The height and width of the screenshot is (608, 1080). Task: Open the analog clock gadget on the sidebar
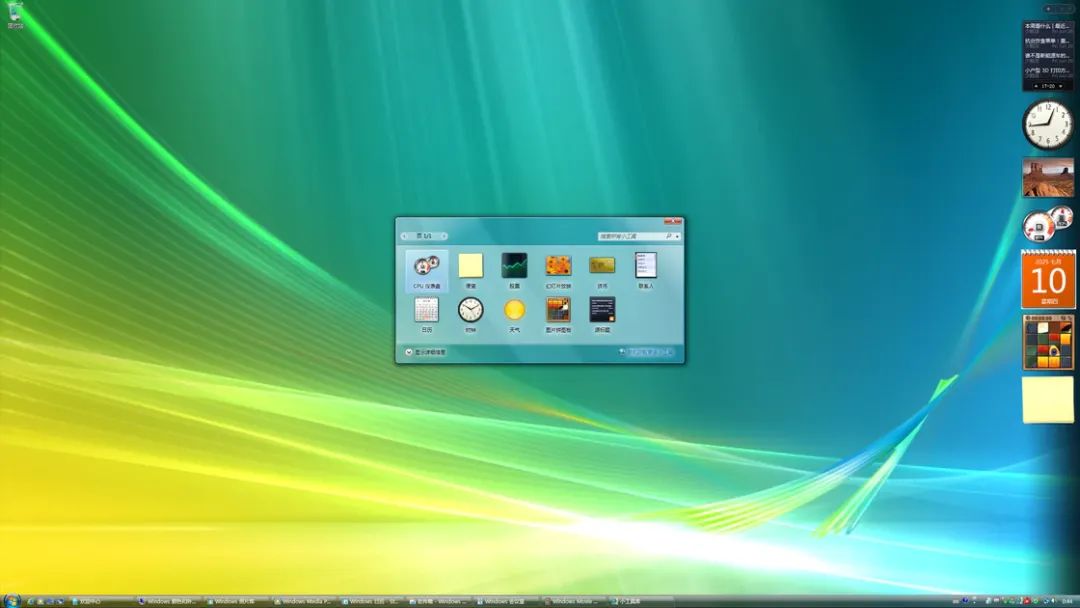coord(1047,125)
